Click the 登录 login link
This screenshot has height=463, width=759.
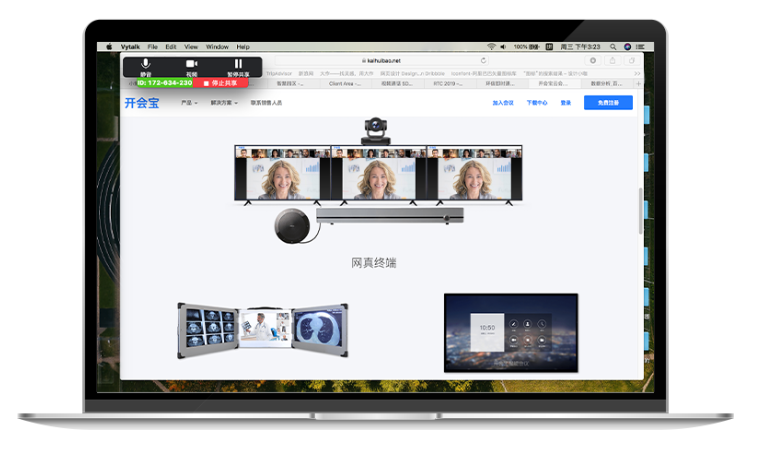click(566, 103)
